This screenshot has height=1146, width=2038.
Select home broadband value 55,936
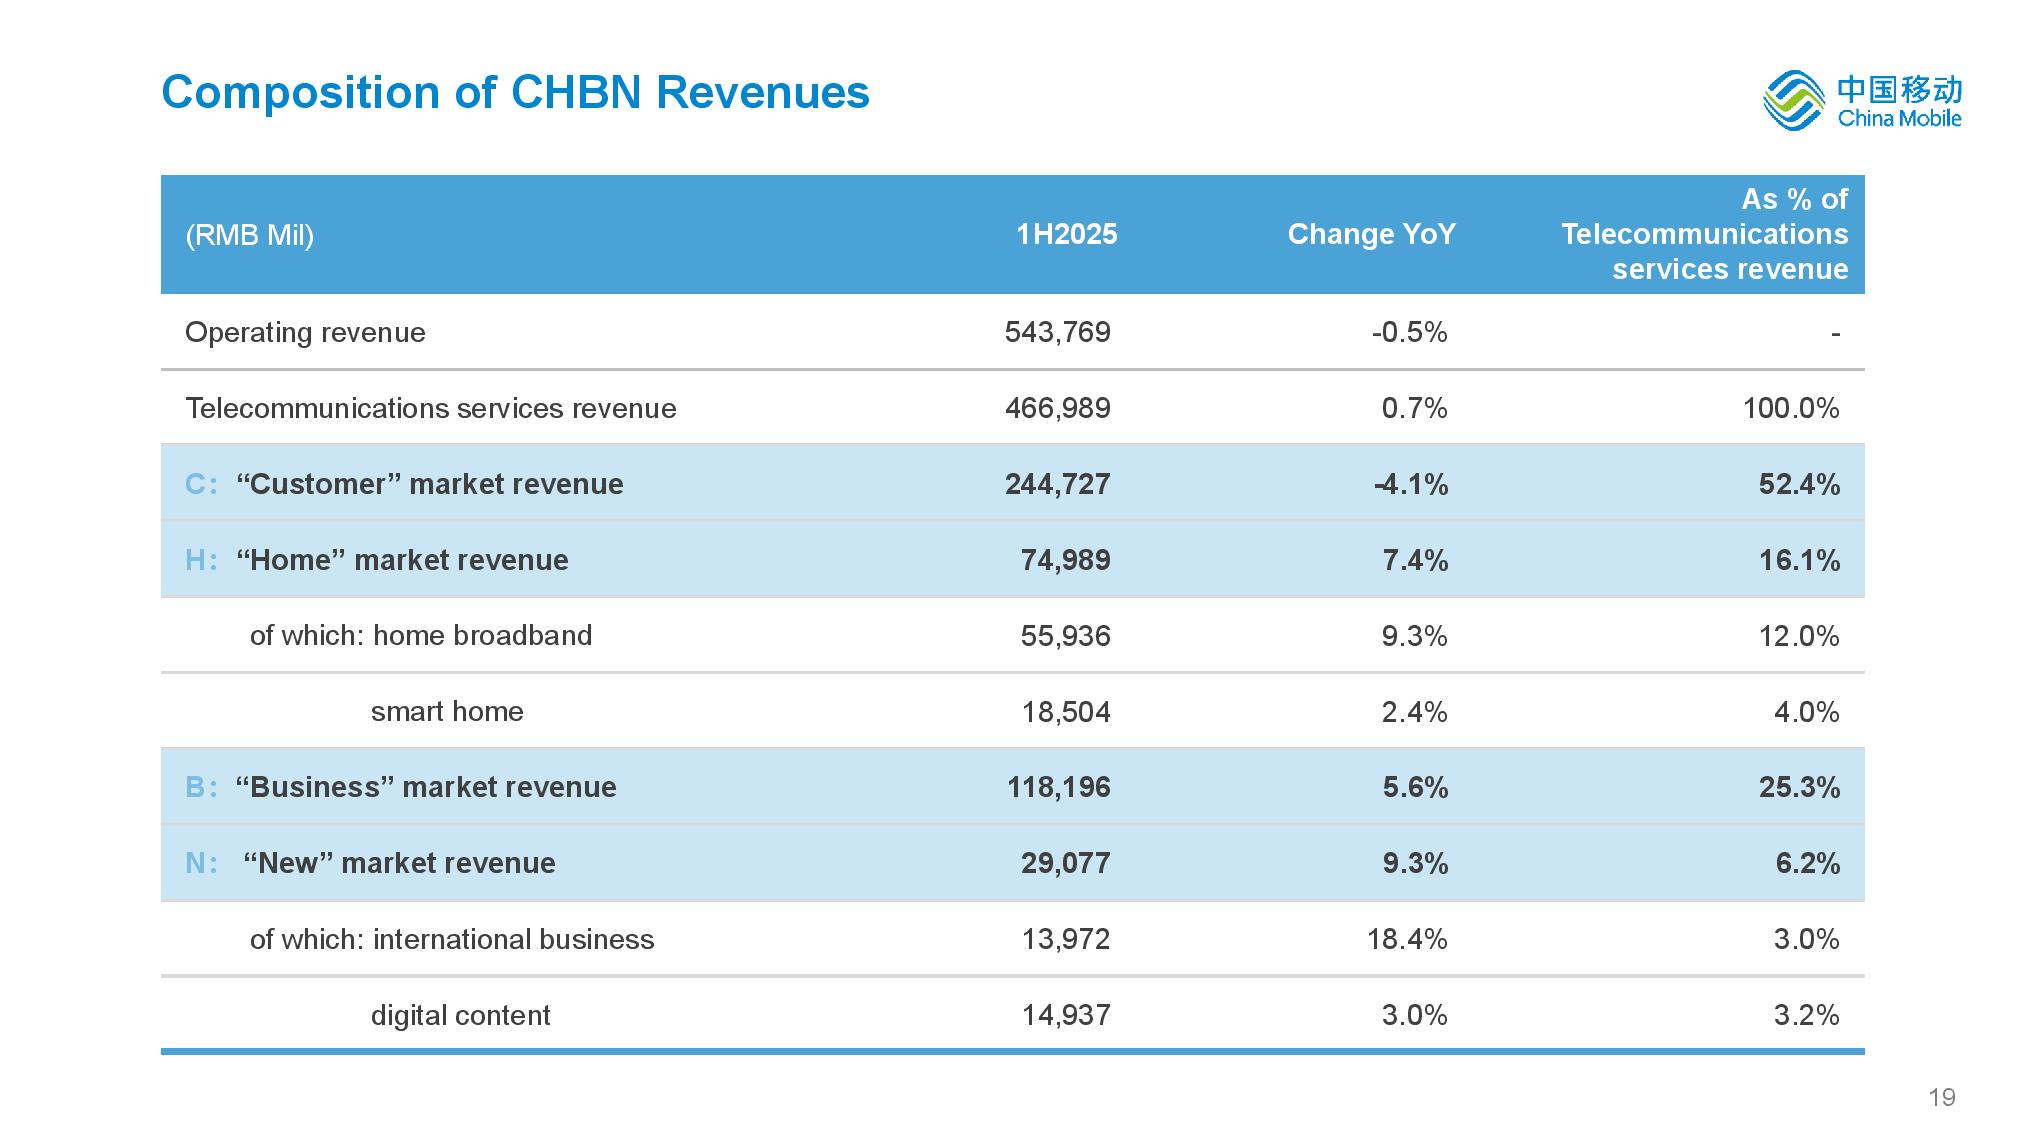1065,636
